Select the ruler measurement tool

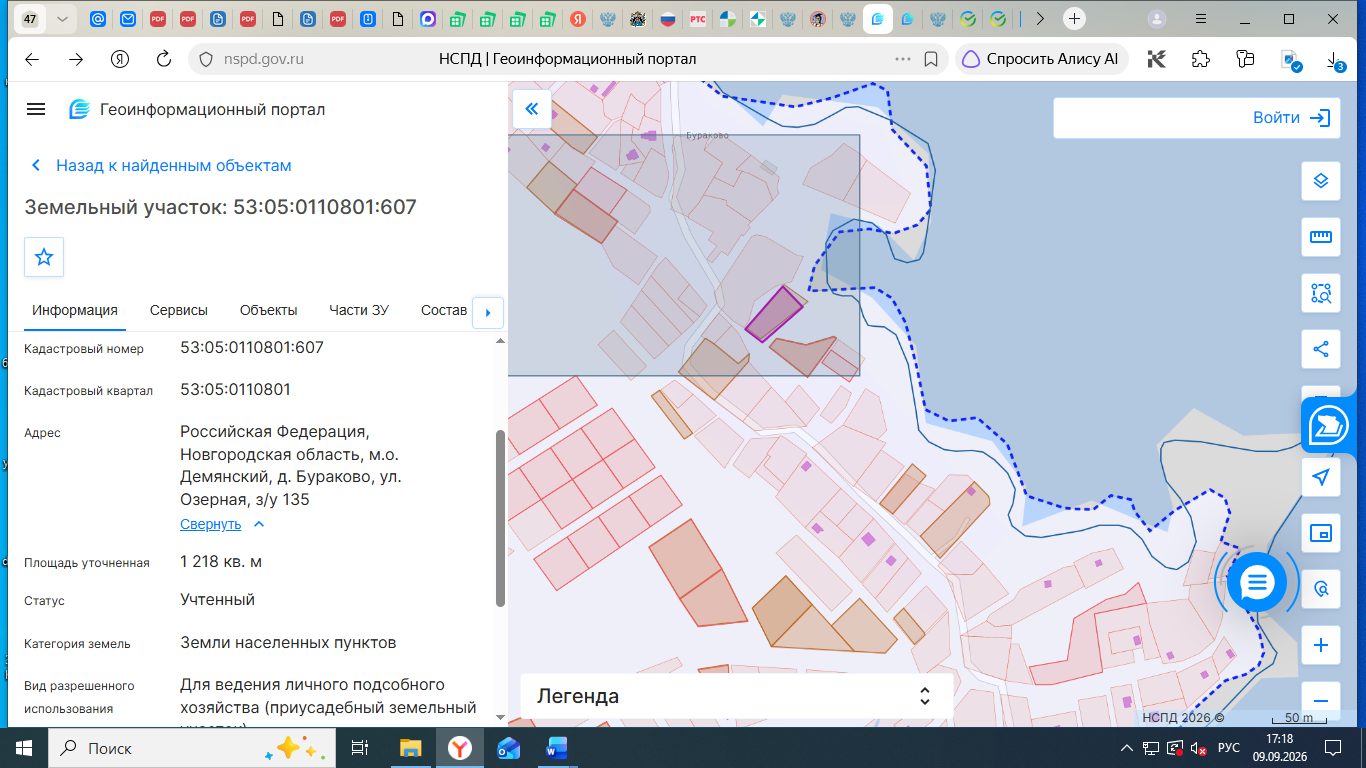click(1320, 237)
